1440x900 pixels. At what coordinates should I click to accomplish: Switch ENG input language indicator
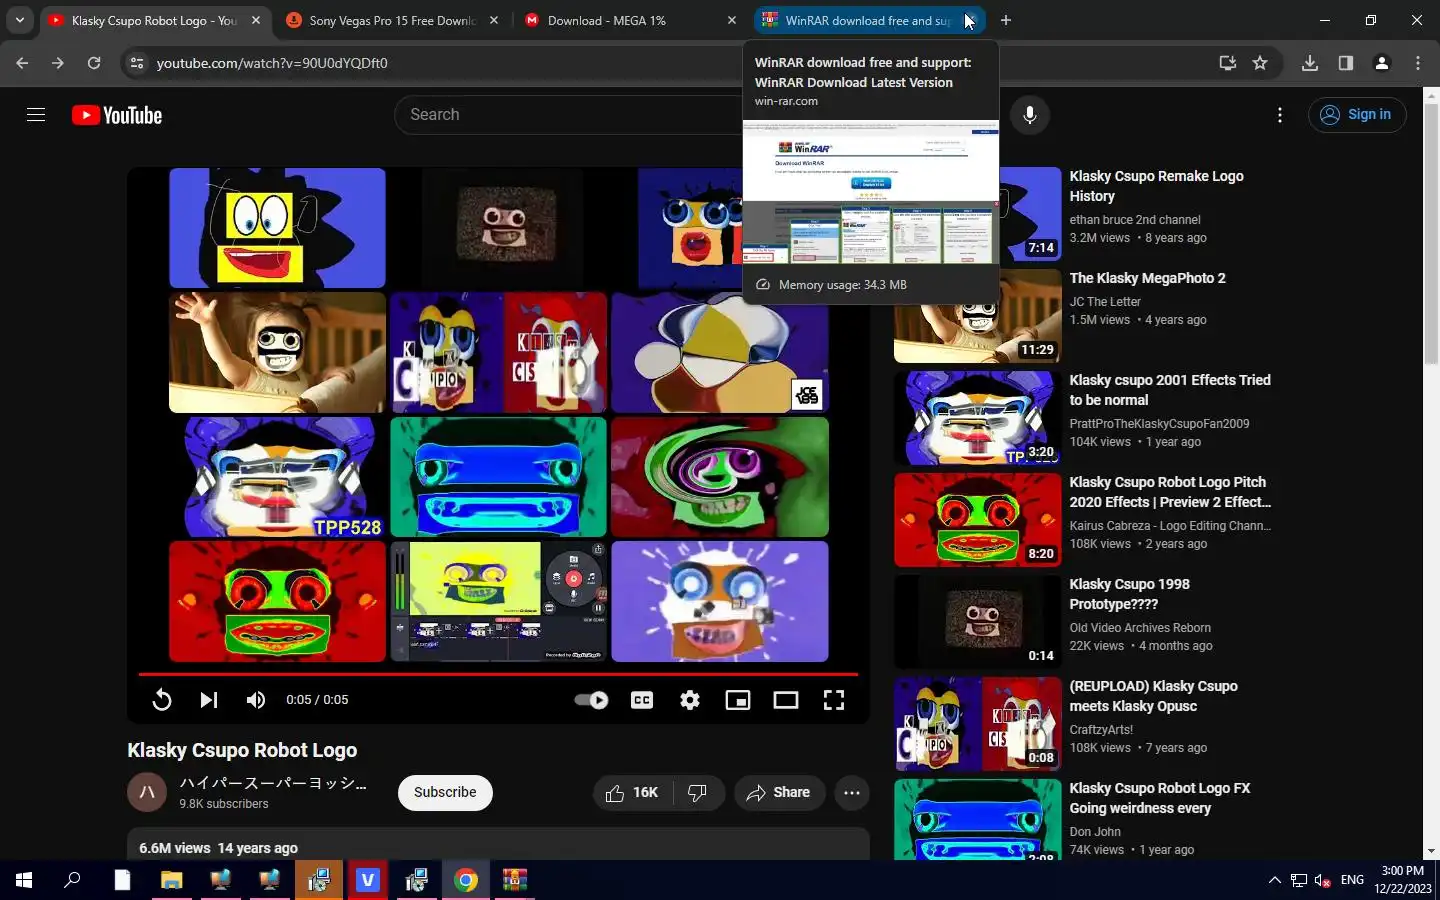pyautogui.click(x=1352, y=880)
